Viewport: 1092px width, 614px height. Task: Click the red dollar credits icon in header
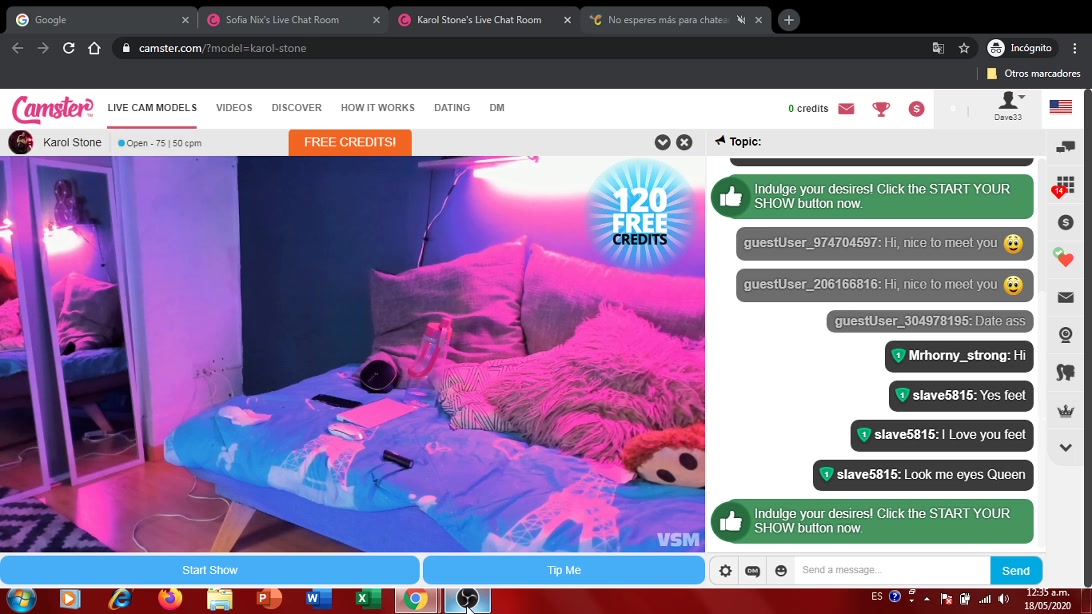[916, 109]
